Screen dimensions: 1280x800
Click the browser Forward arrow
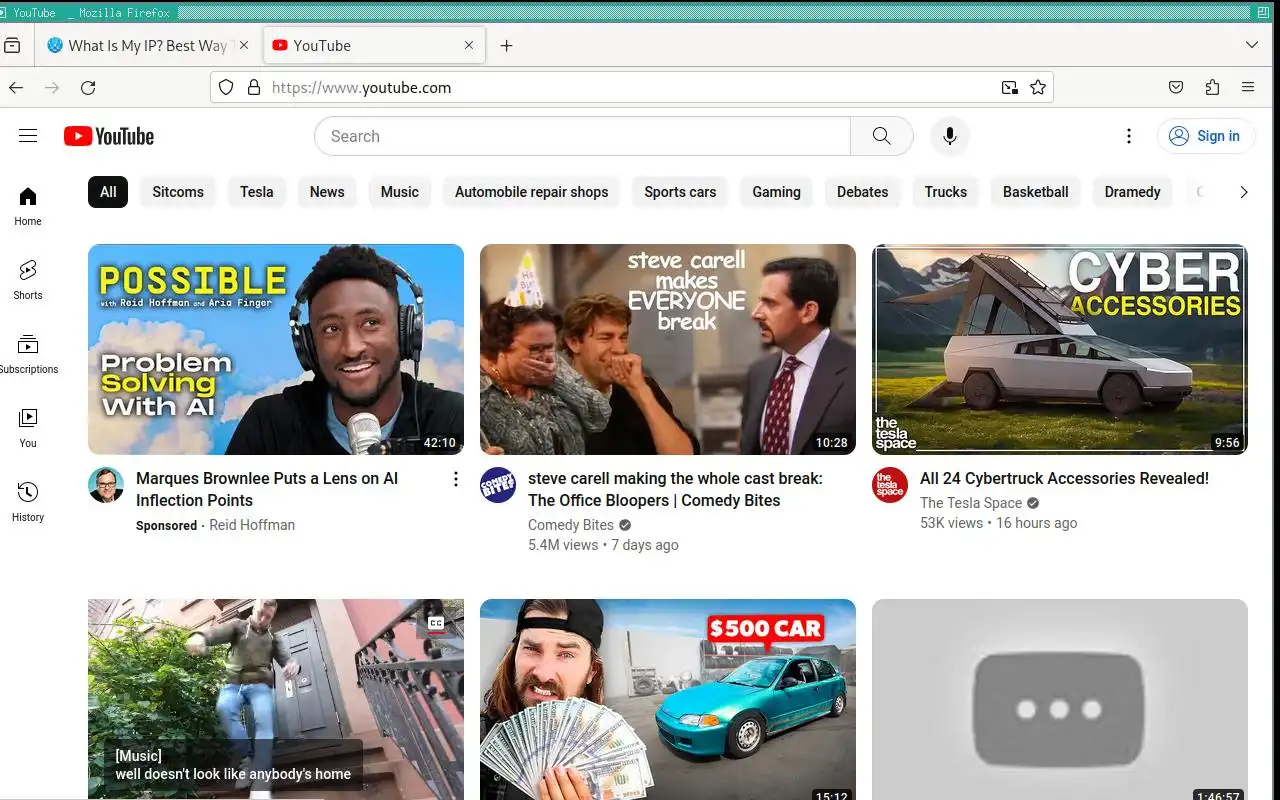pyautogui.click(x=52, y=88)
